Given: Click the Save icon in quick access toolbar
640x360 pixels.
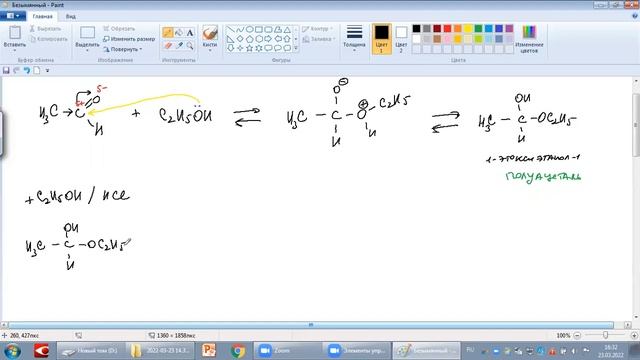Looking at the screenshot, I should click(x=6, y=70).
